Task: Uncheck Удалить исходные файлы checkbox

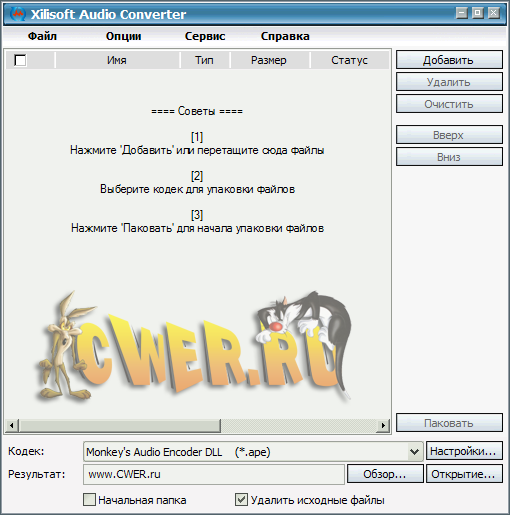Action: tap(241, 500)
